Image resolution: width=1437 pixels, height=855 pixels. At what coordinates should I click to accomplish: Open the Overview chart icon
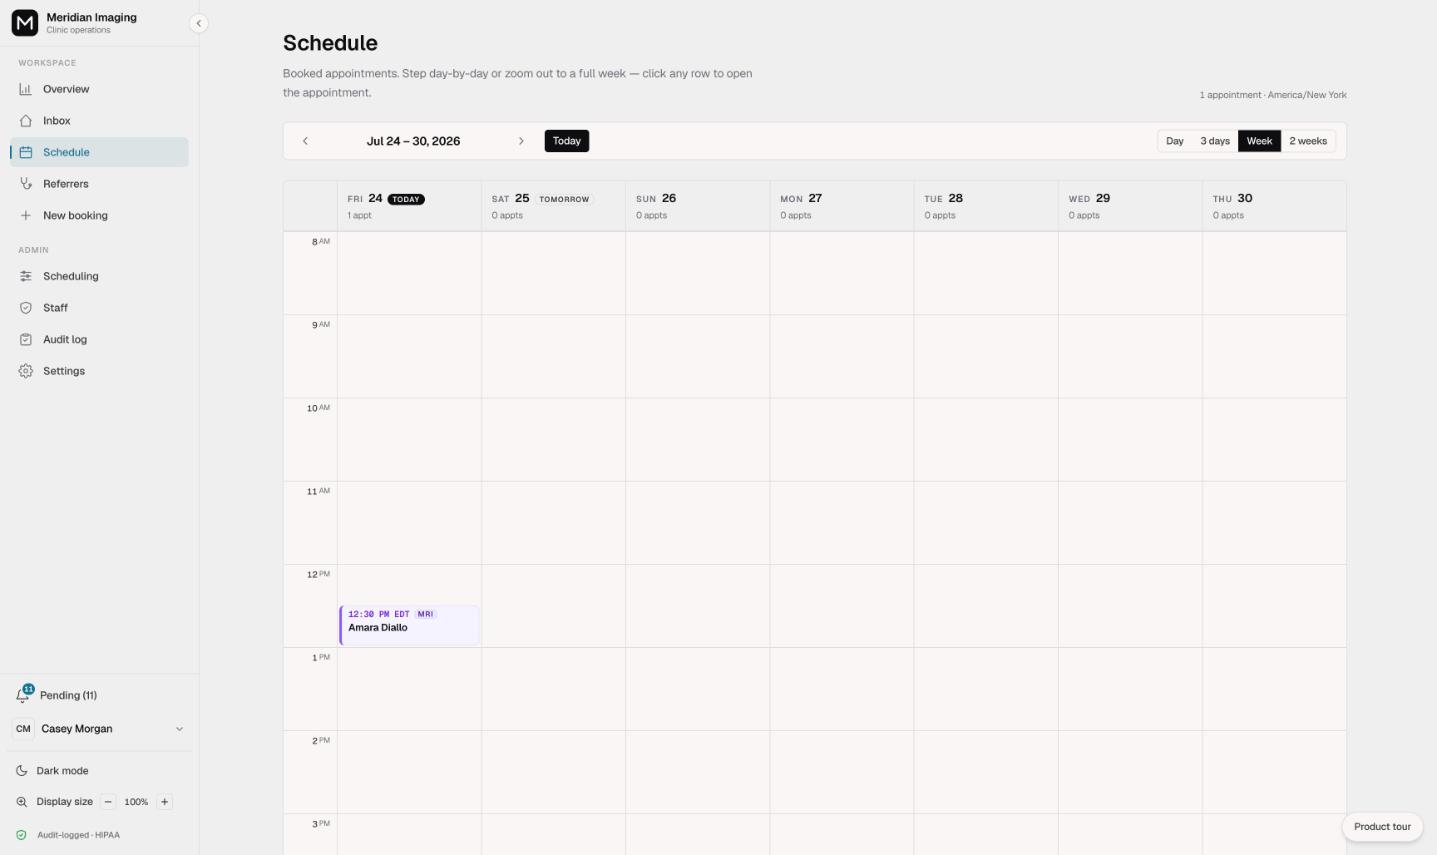tap(26, 89)
